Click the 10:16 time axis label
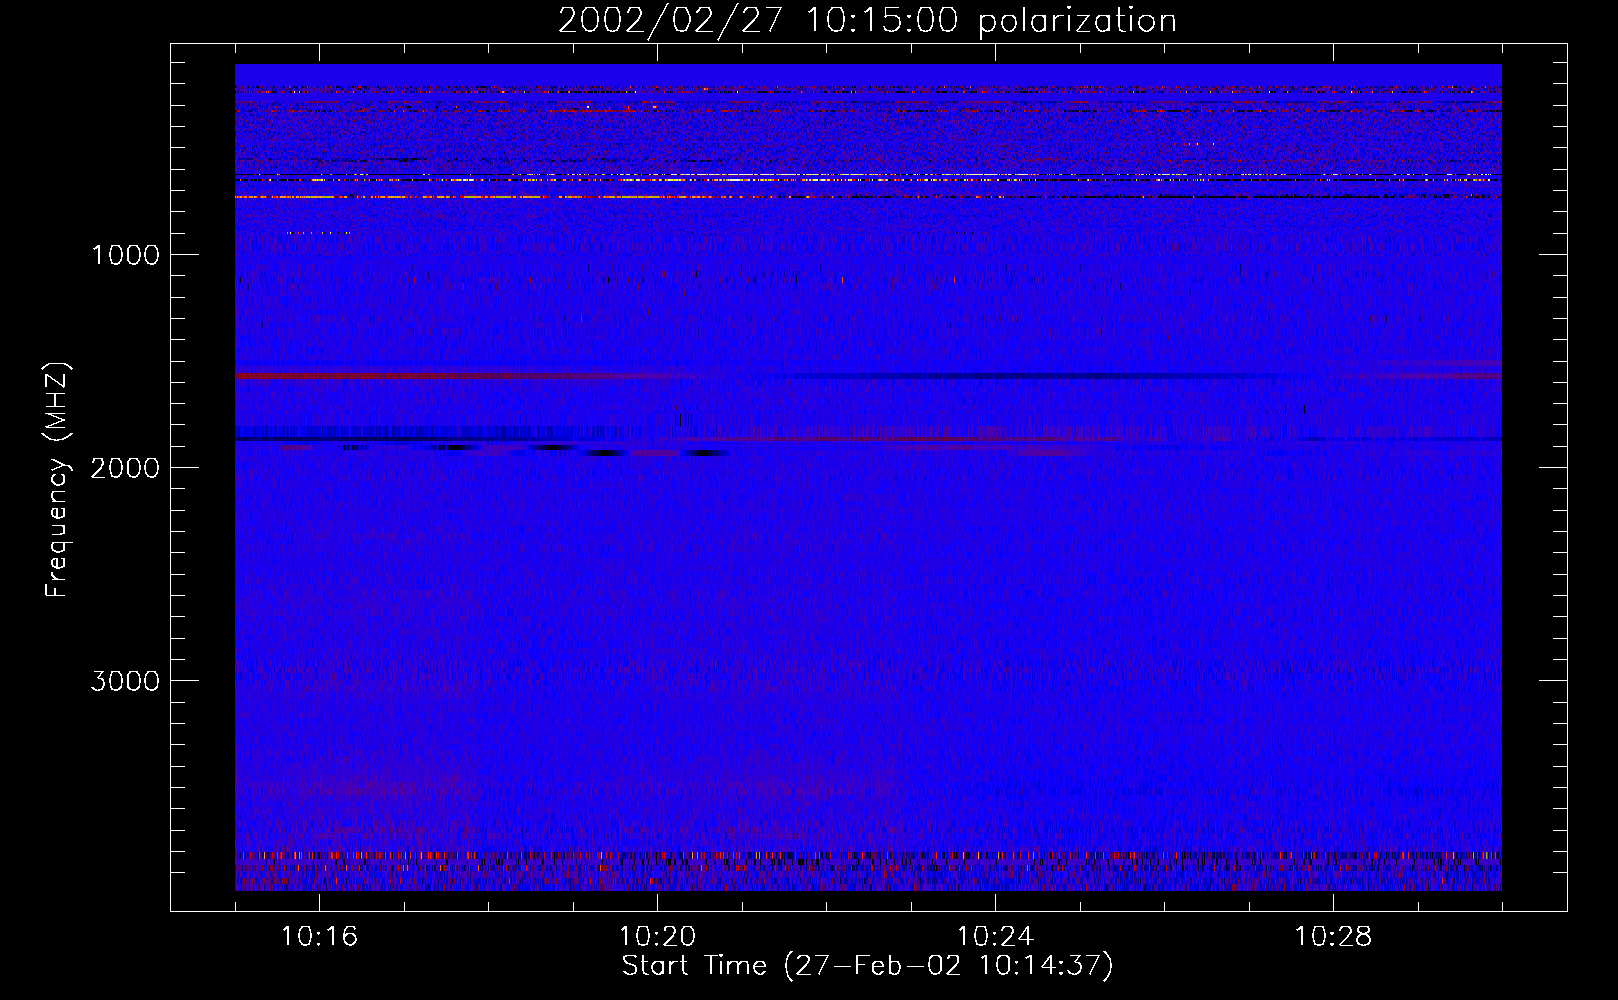This screenshot has height=1000, width=1618. pos(319,937)
